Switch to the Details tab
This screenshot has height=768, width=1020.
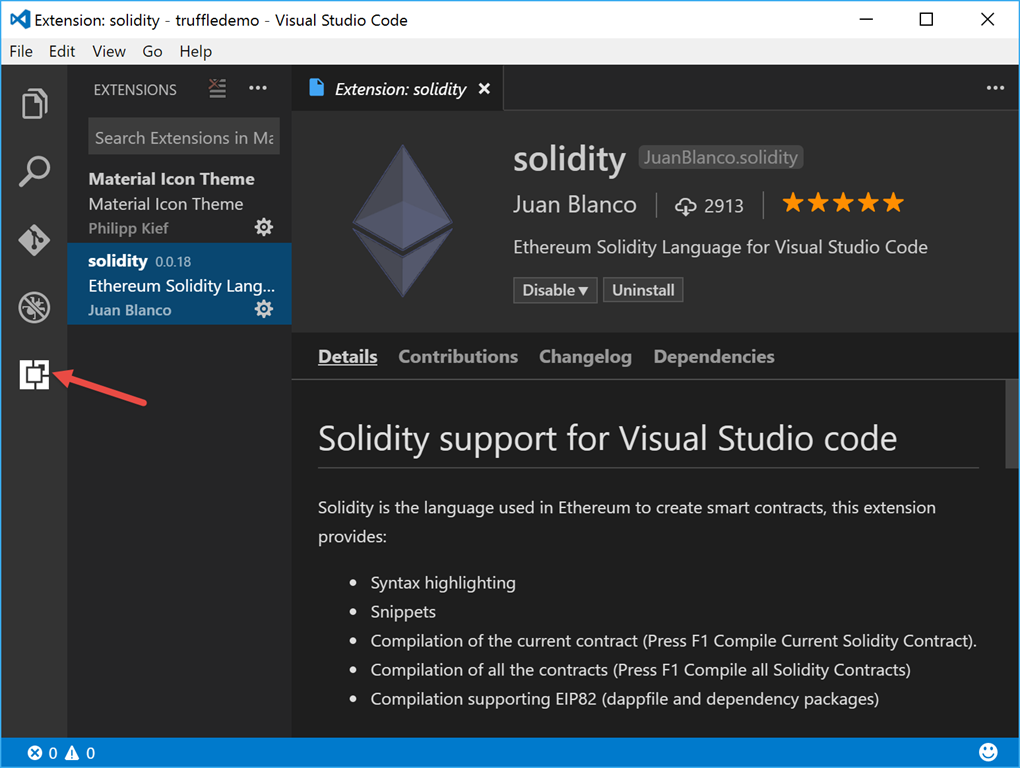click(347, 356)
